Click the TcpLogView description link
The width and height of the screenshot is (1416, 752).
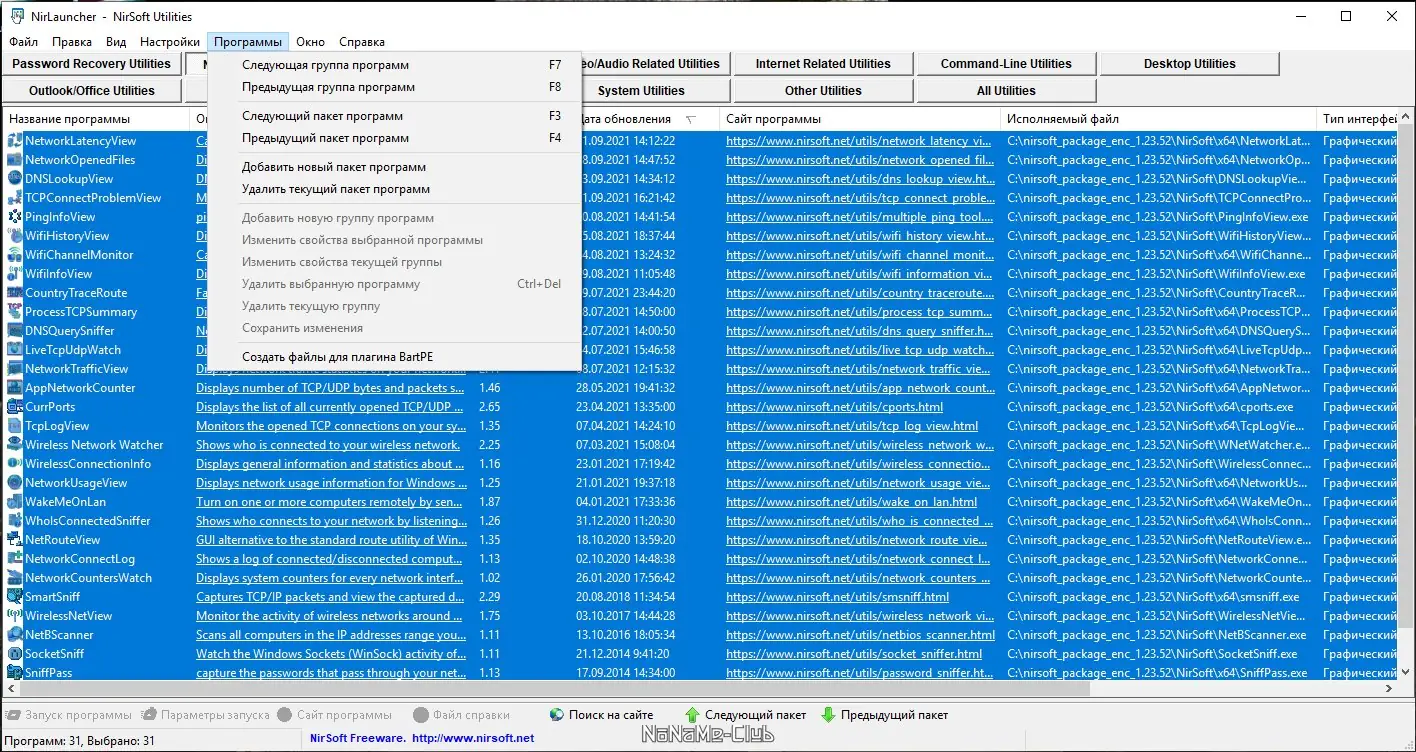[331, 426]
